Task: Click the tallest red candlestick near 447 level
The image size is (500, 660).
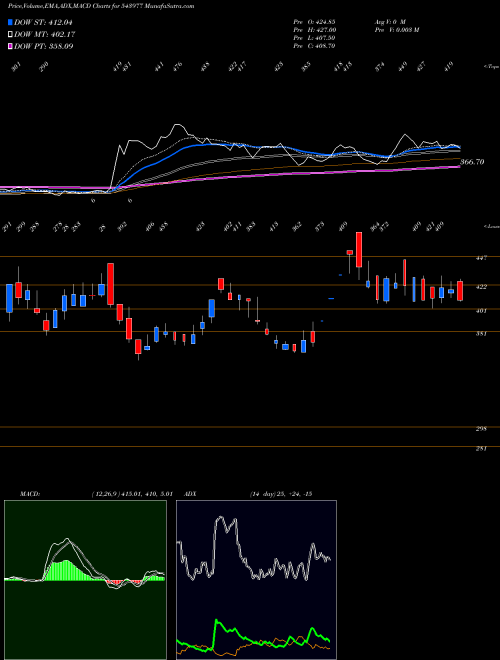Action: tap(359, 250)
